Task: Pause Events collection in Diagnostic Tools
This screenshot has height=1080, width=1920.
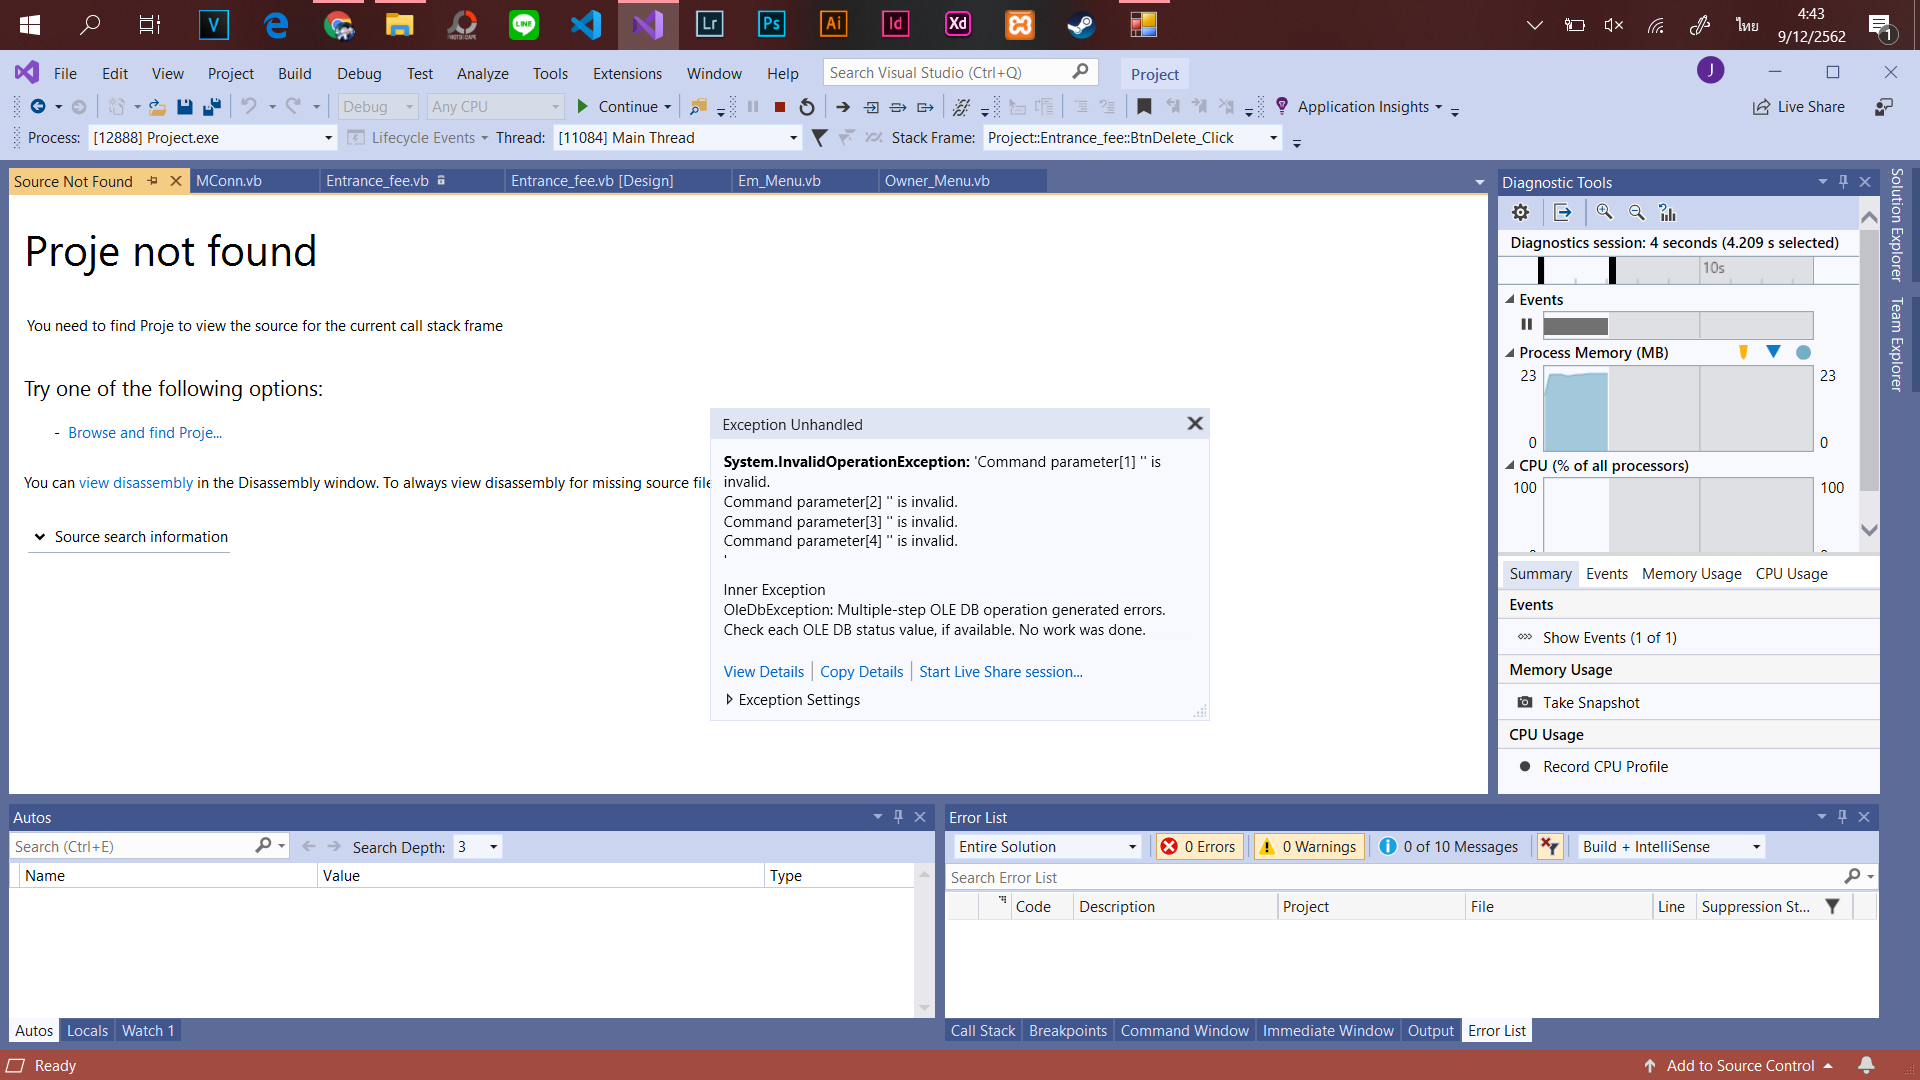Action: 1526,324
